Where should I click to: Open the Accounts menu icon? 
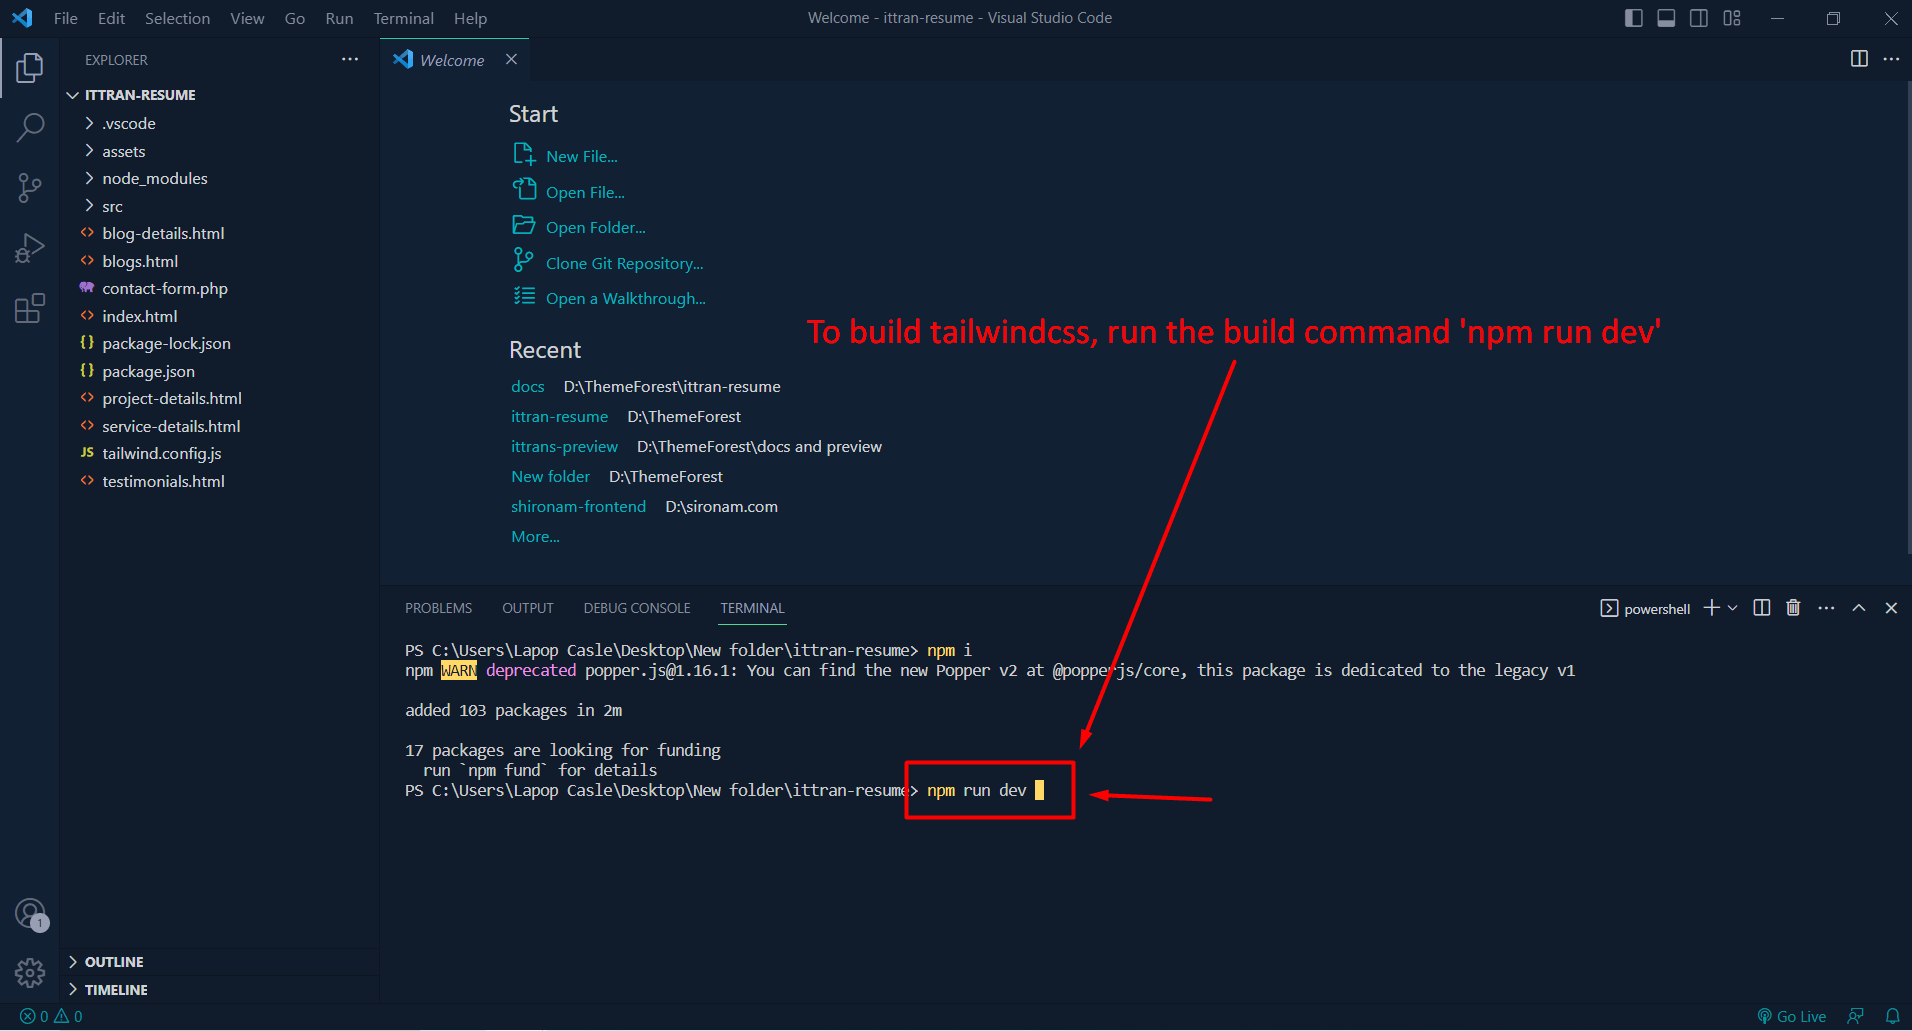pos(30,914)
